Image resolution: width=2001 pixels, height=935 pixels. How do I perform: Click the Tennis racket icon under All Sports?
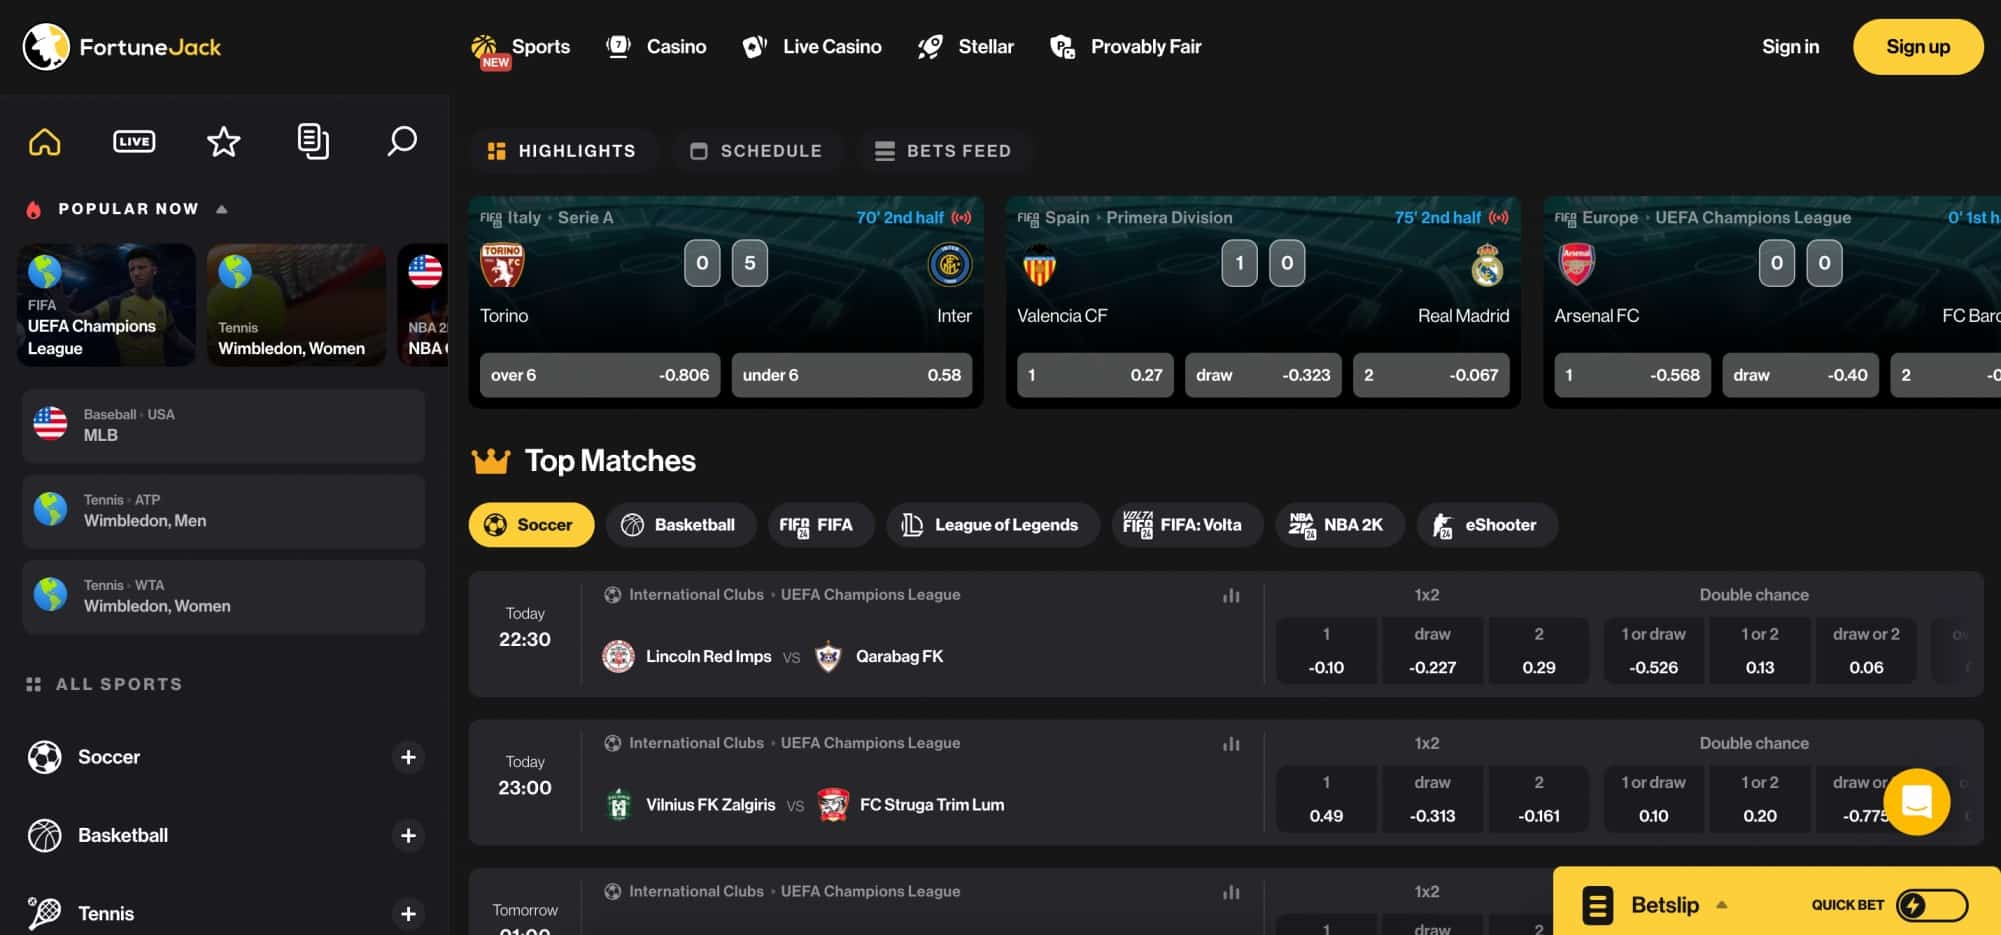click(x=45, y=913)
